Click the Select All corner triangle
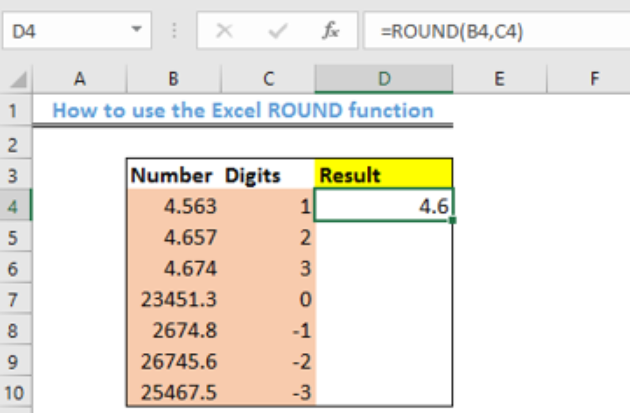Image resolution: width=630 pixels, height=415 pixels. (18, 79)
